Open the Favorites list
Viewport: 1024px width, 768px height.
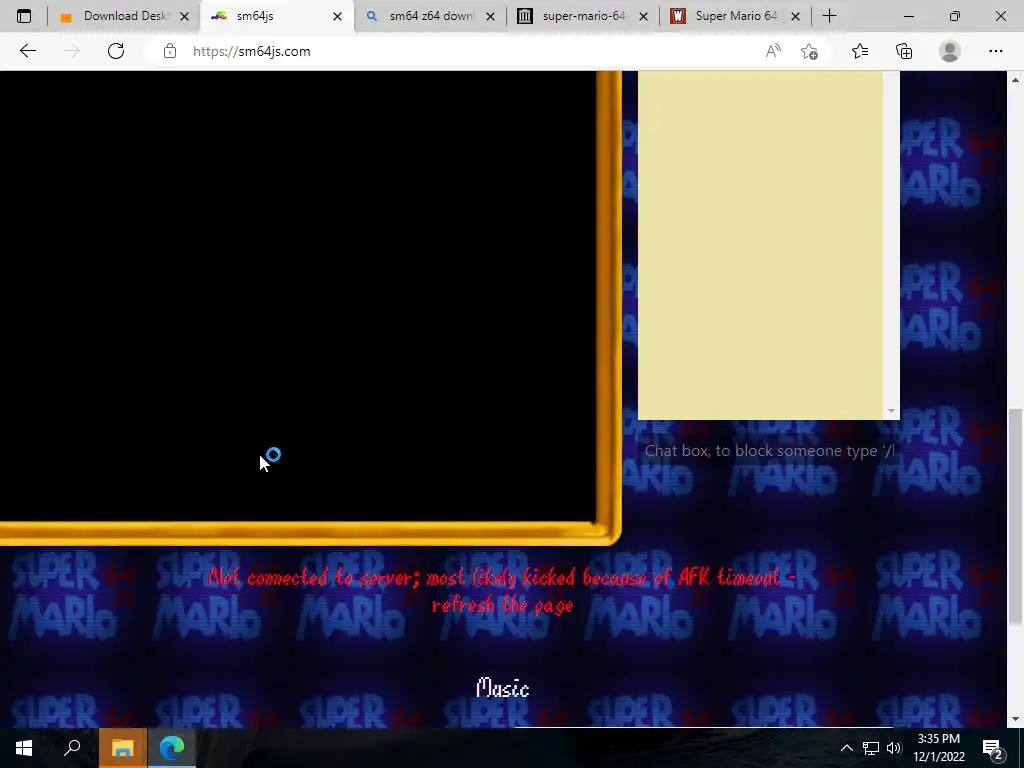pyautogui.click(x=859, y=51)
